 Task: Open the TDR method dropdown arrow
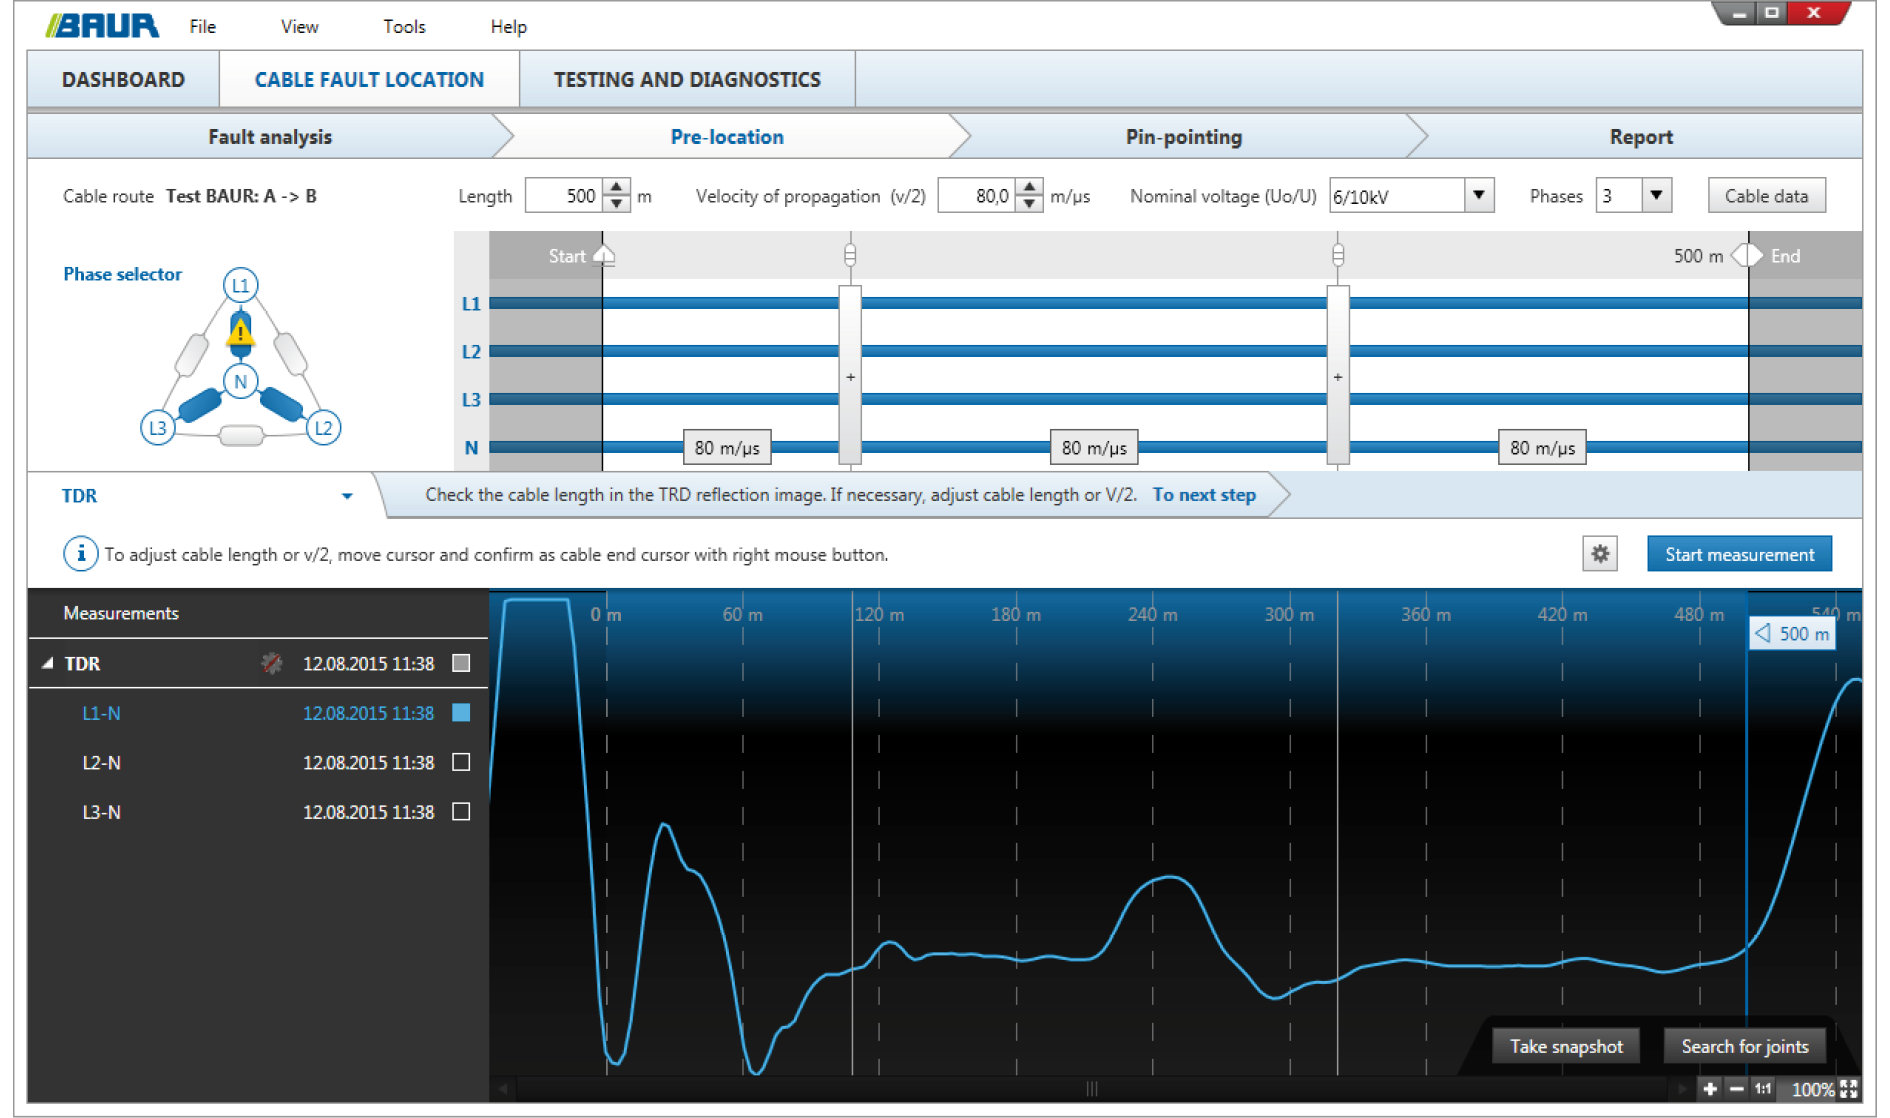pyautogui.click(x=347, y=496)
